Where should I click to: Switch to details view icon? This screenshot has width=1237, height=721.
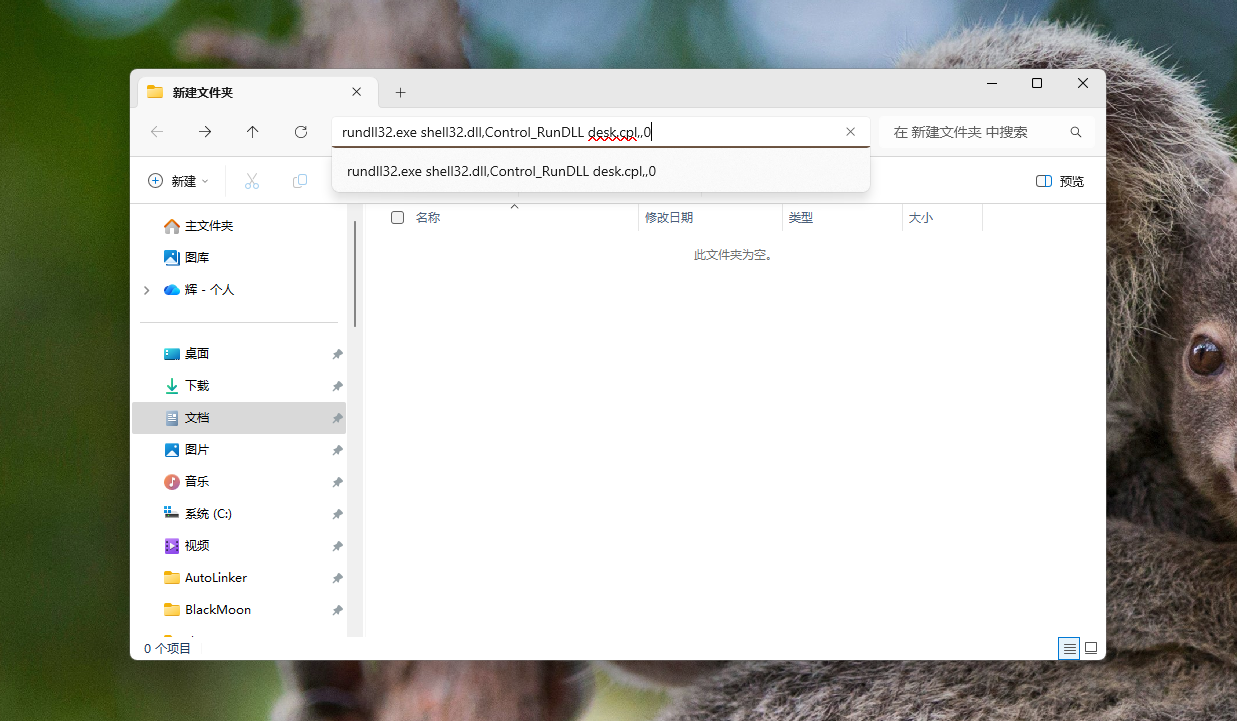tap(1069, 648)
